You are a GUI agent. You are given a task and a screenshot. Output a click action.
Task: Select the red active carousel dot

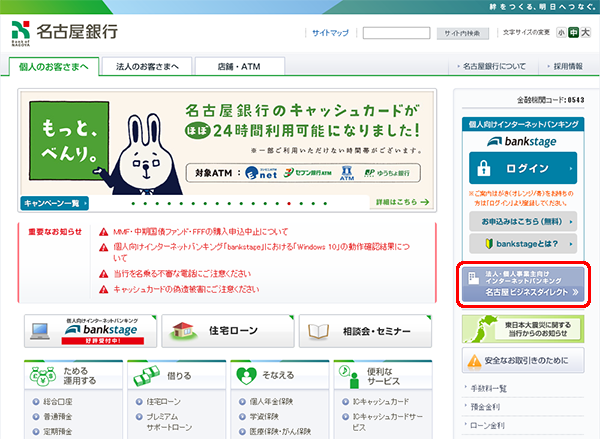click(289, 204)
